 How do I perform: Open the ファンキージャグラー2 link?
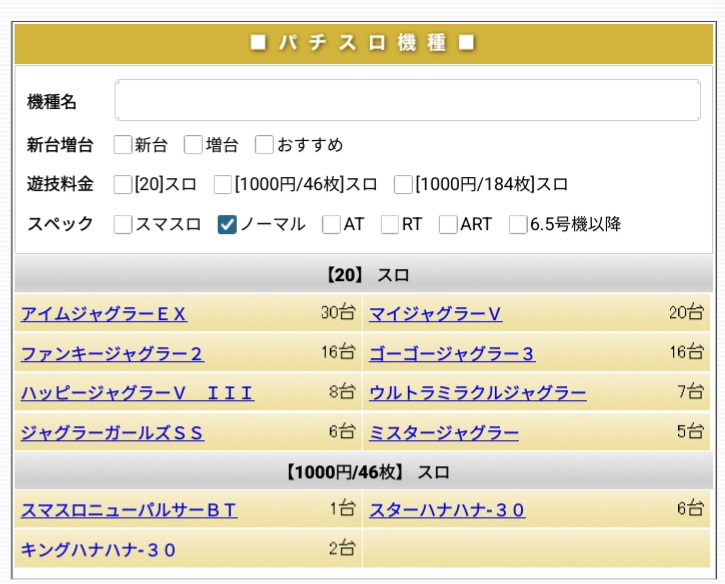pos(112,354)
